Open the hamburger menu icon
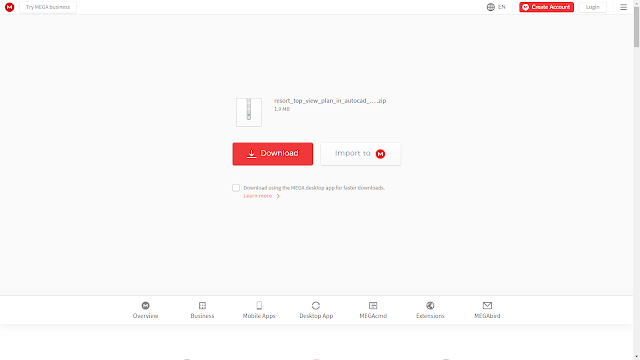Screen dimensions: 640x360 point(623,7)
